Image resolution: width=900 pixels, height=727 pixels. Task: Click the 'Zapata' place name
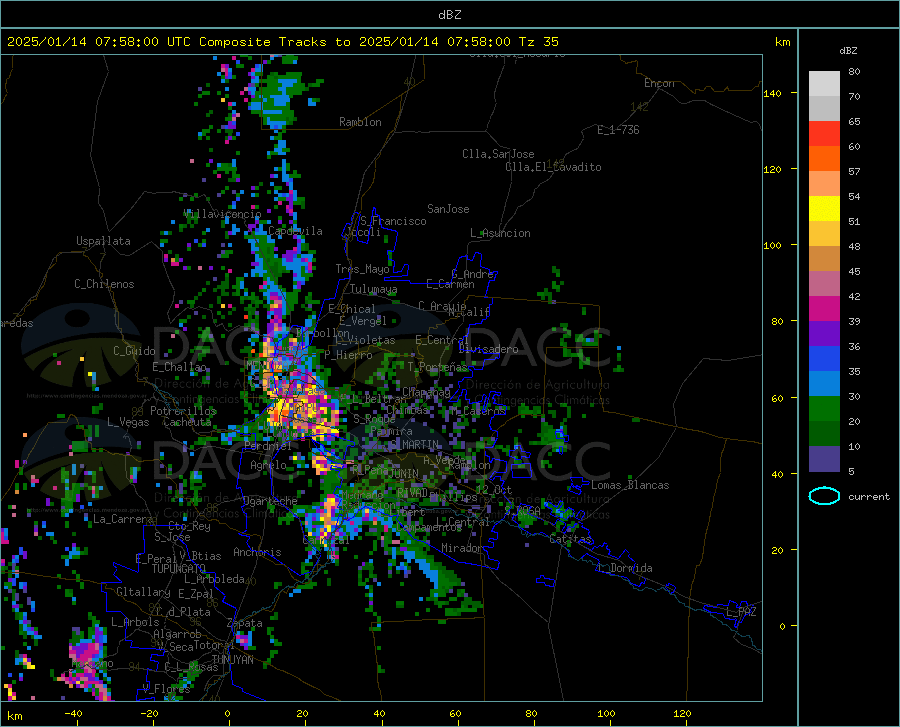(245, 623)
